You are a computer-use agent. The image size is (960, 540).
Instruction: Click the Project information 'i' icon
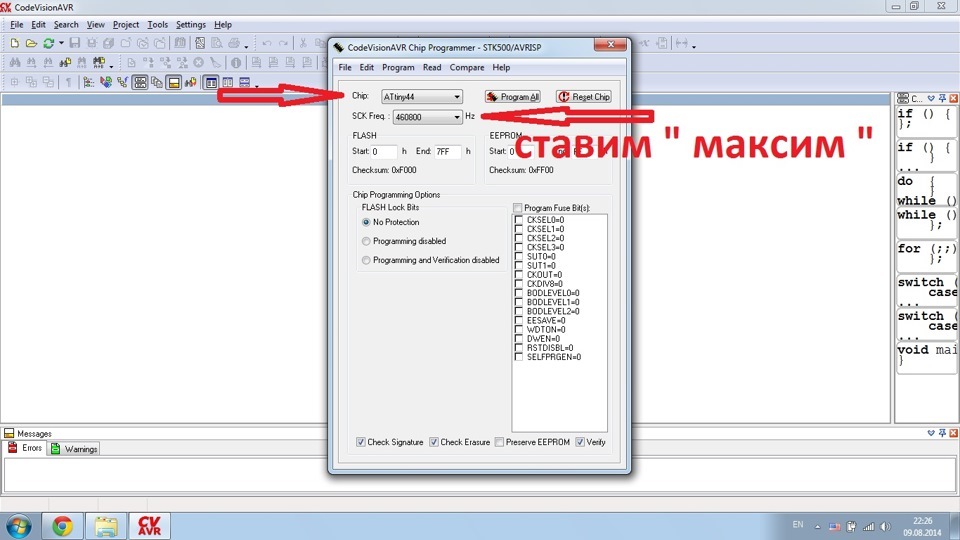[236, 62]
